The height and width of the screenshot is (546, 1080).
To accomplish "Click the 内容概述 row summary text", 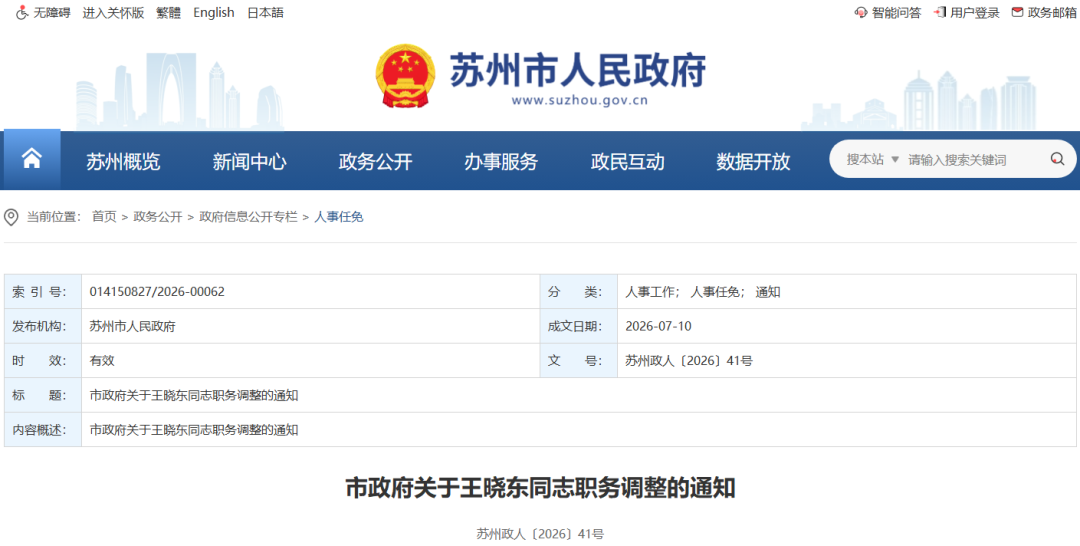I will pyautogui.click(x=194, y=430).
